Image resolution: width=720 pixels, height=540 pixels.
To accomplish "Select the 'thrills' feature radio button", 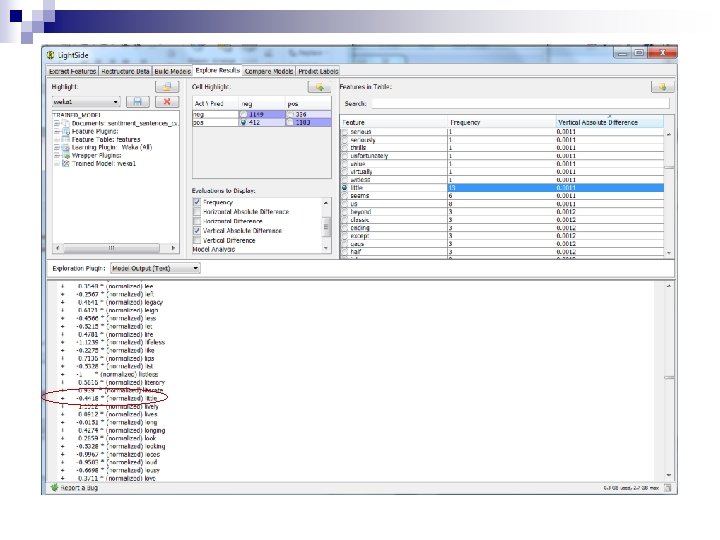I will point(345,148).
